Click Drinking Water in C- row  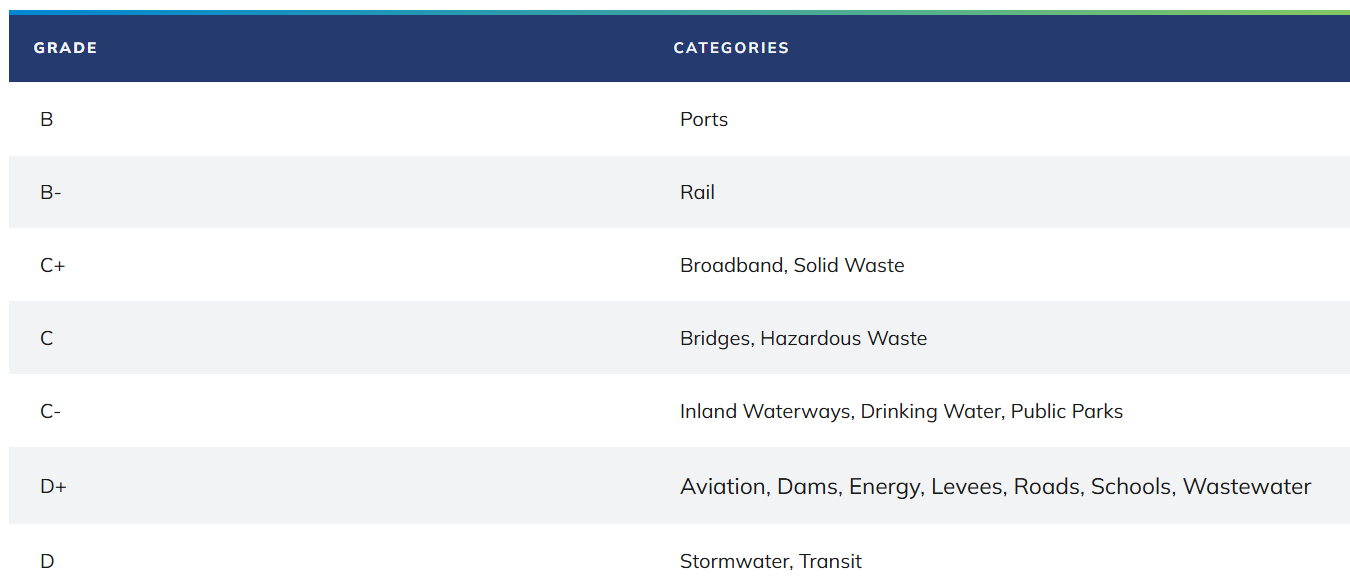coord(930,411)
